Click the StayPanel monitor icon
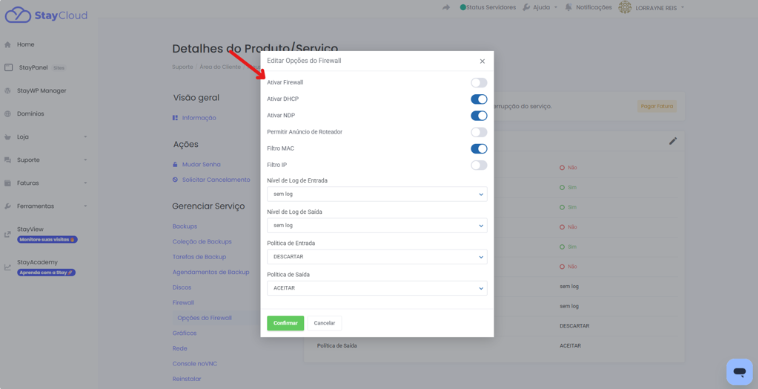The height and width of the screenshot is (389, 758). click(x=8, y=68)
